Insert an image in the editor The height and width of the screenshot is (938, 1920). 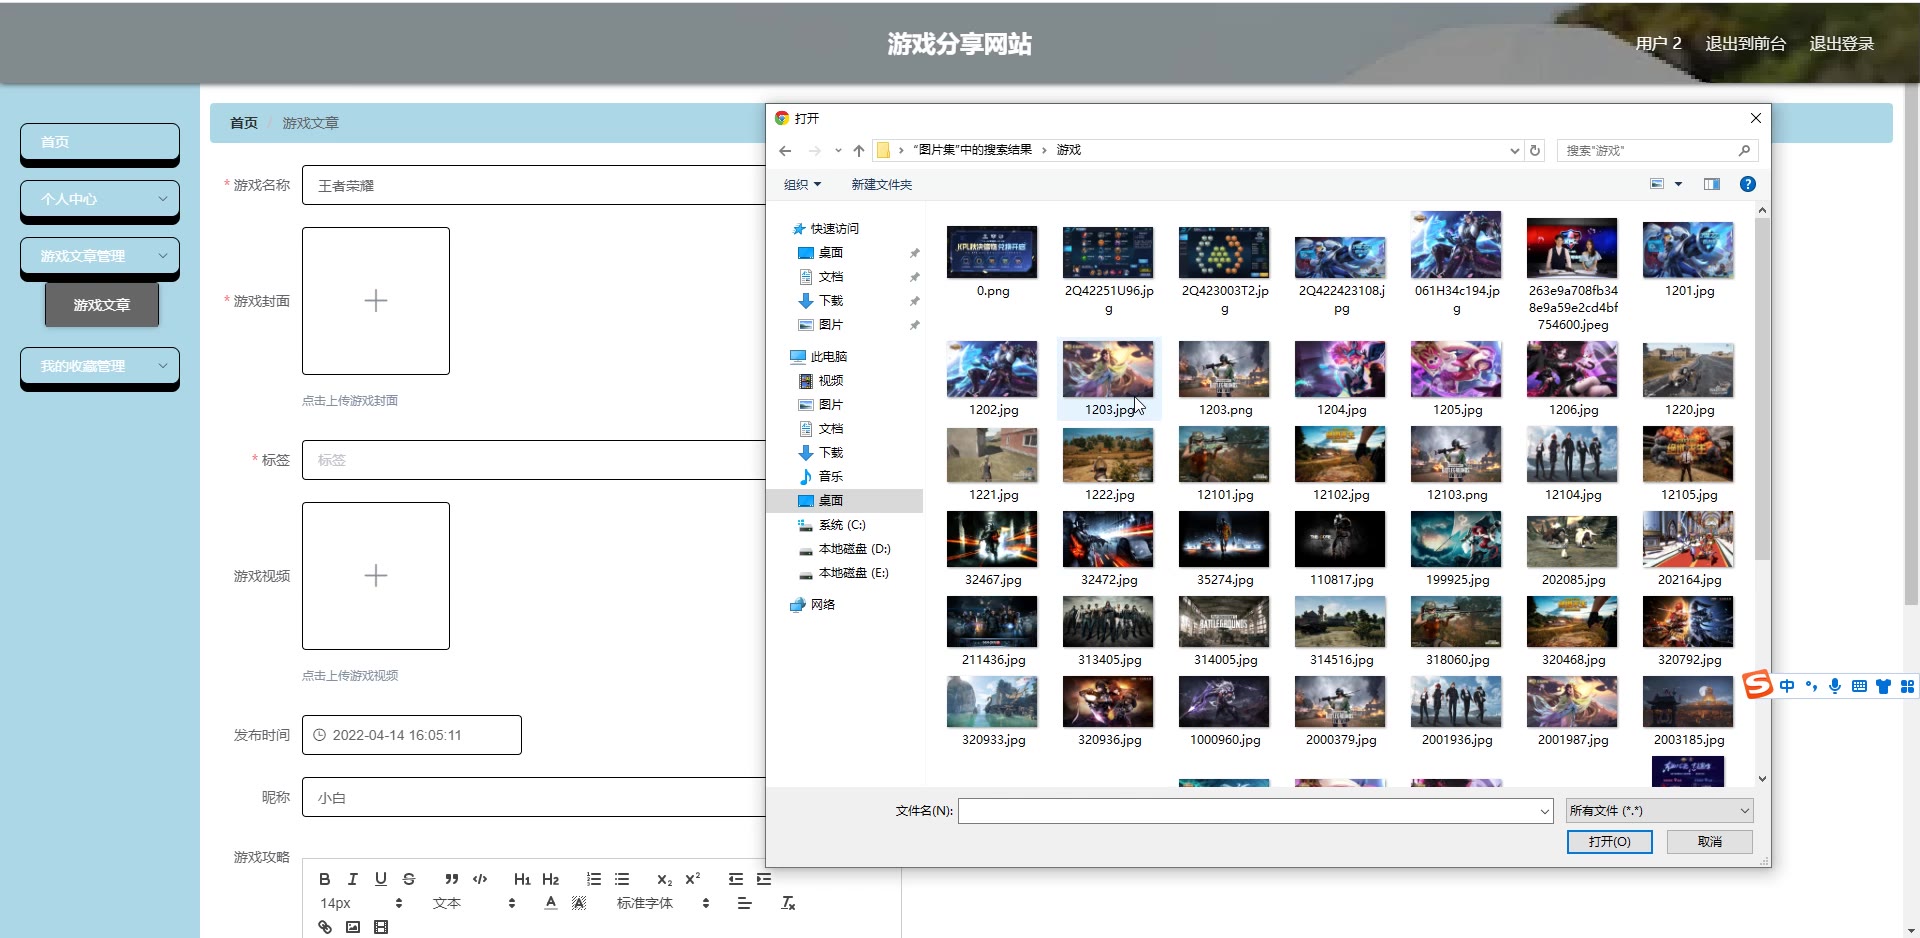(x=352, y=927)
